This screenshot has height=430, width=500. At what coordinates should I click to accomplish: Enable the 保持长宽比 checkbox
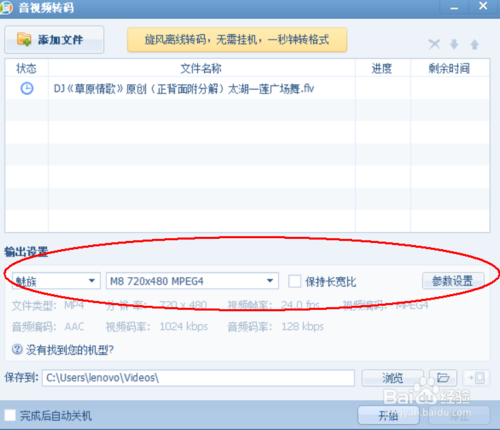(294, 281)
